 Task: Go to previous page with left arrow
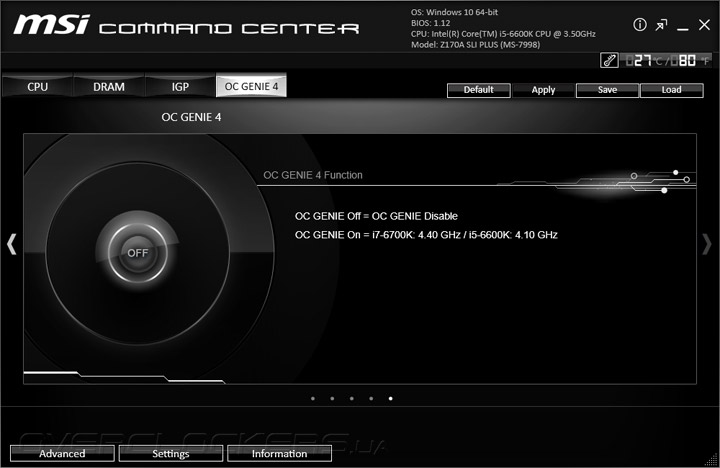click(11, 244)
